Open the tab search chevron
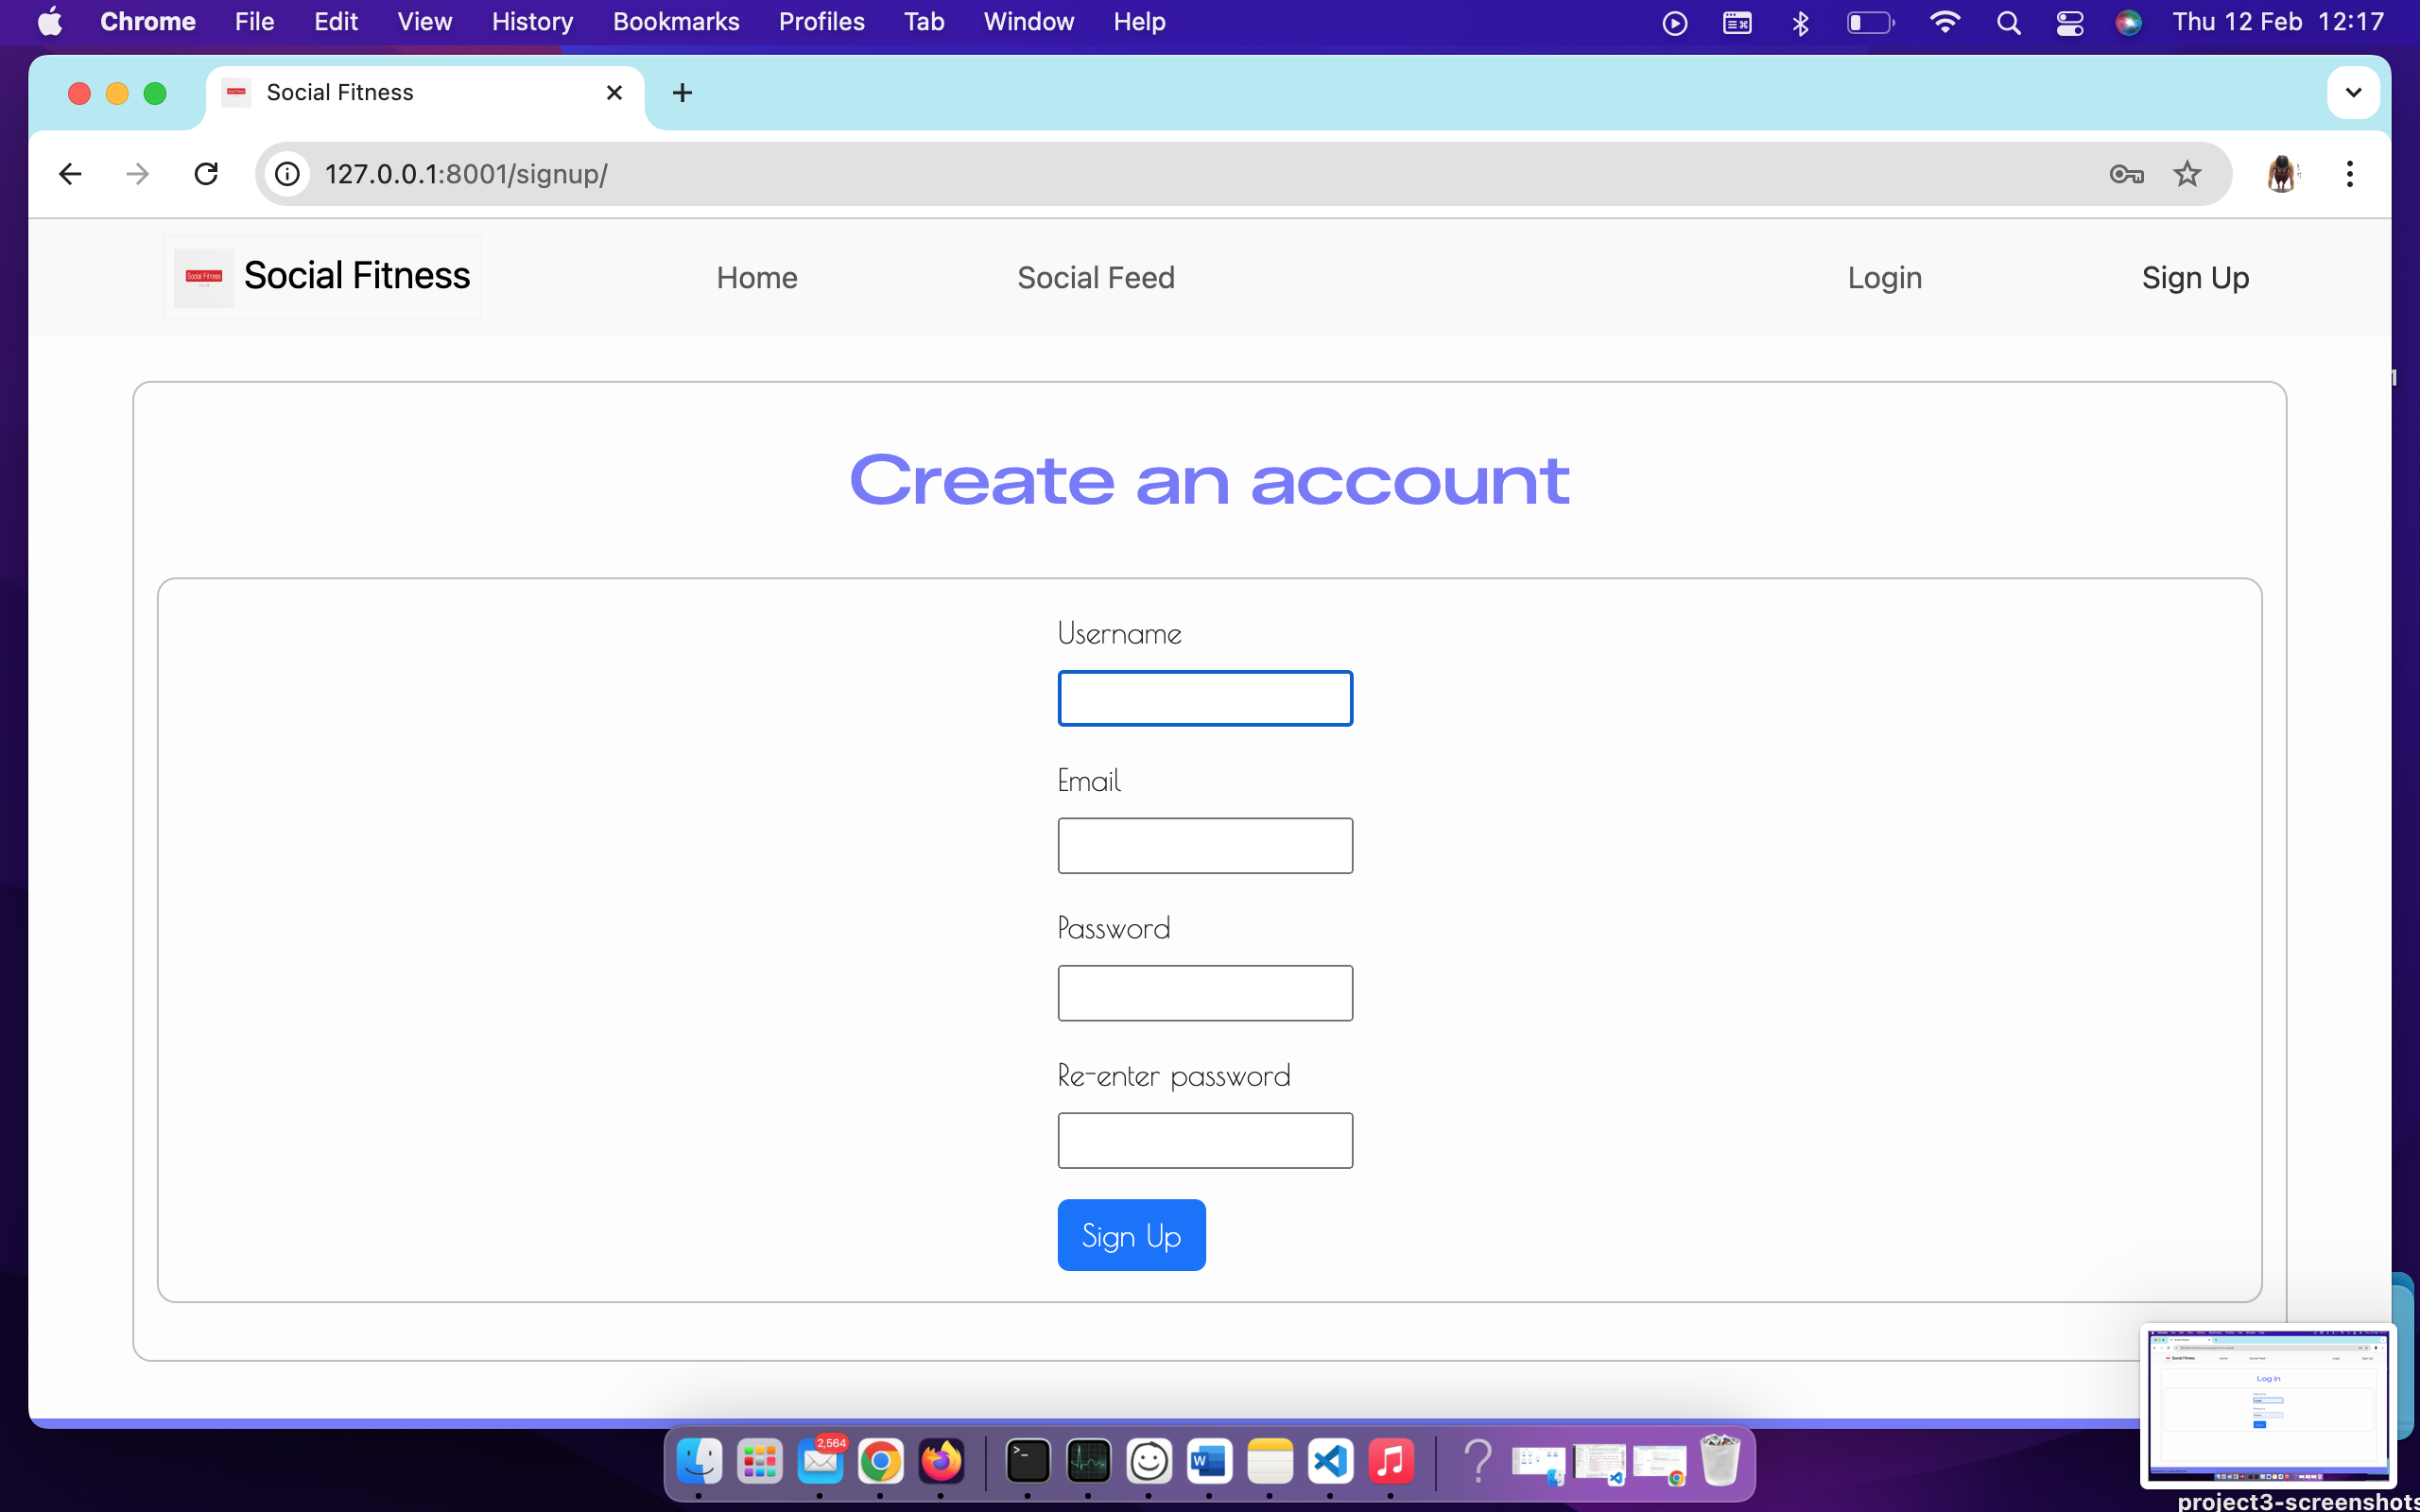The height and width of the screenshot is (1512, 2420). click(2353, 92)
